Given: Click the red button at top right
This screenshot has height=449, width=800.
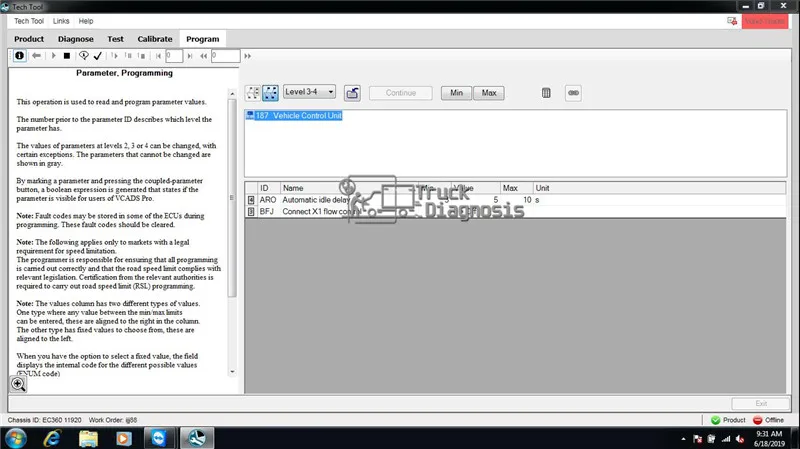Looking at the screenshot, I should pos(765,21).
